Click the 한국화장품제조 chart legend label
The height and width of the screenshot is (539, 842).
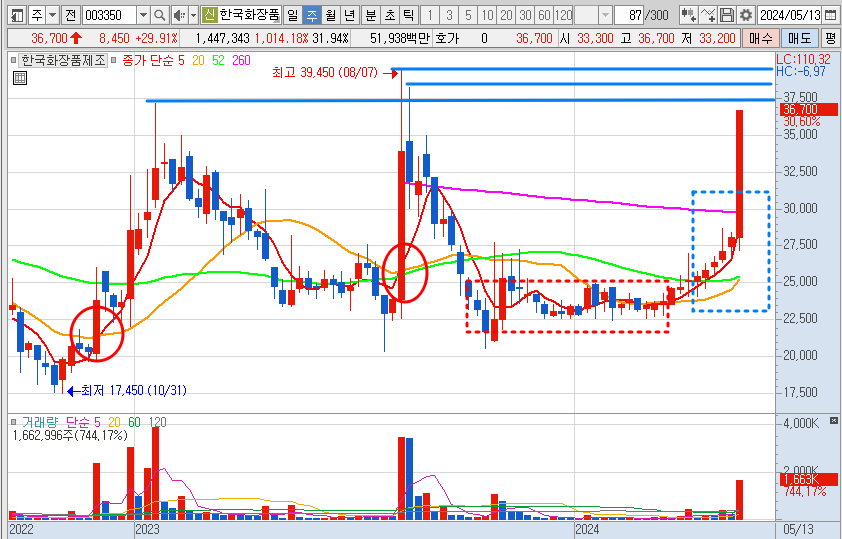(63, 60)
